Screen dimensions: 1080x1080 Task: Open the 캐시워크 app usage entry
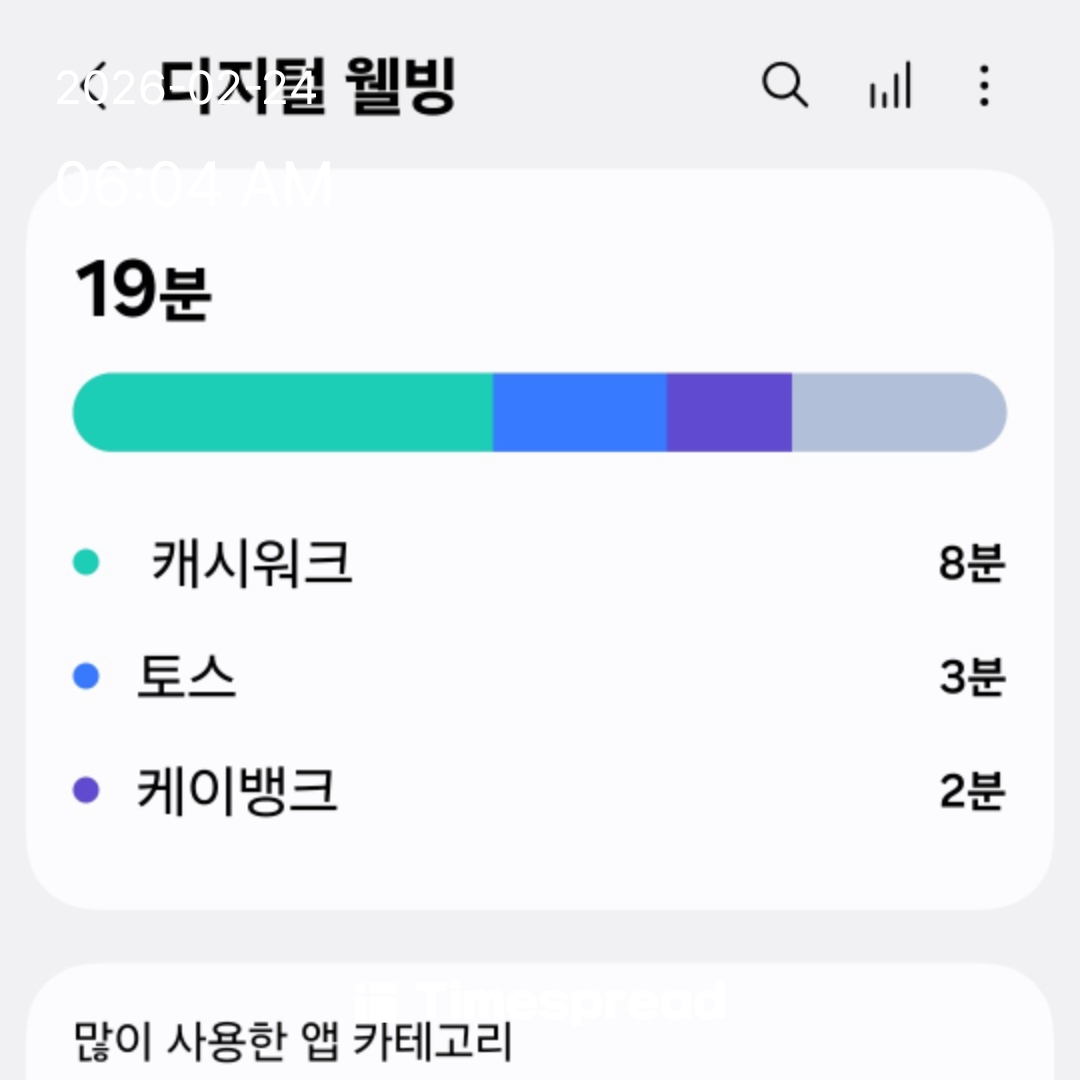[x=252, y=563]
